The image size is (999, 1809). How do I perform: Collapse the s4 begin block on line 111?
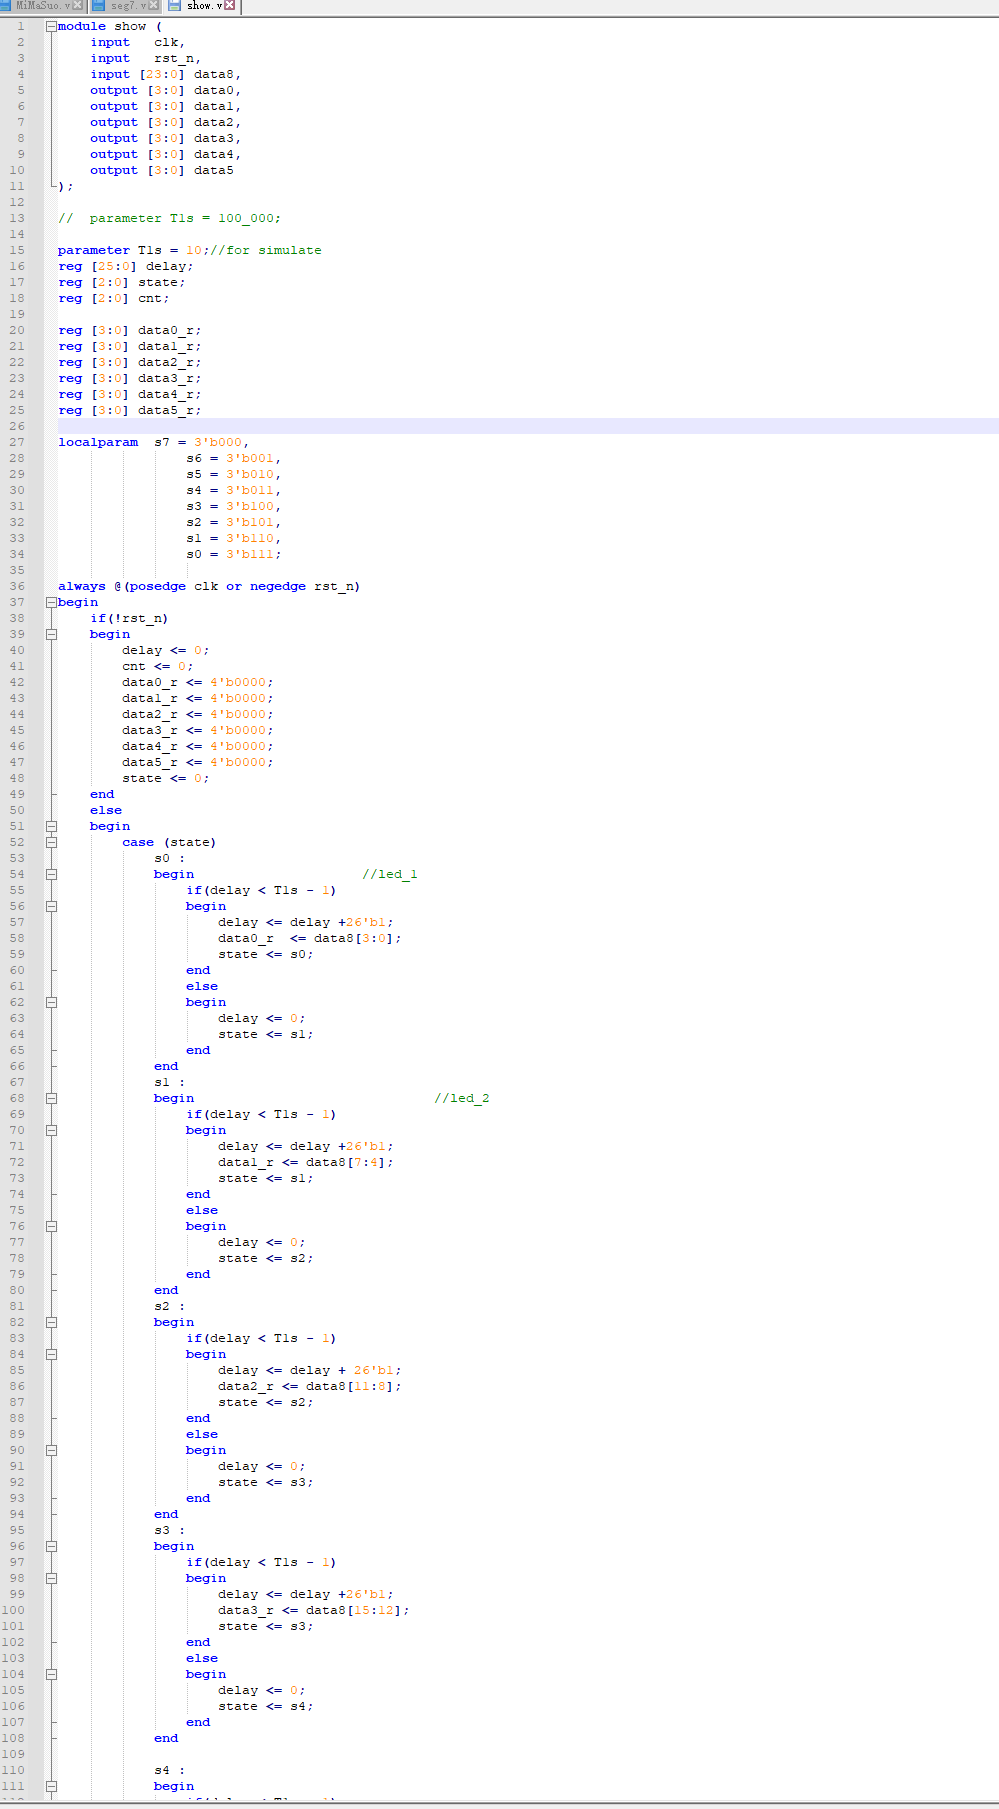(51, 1786)
